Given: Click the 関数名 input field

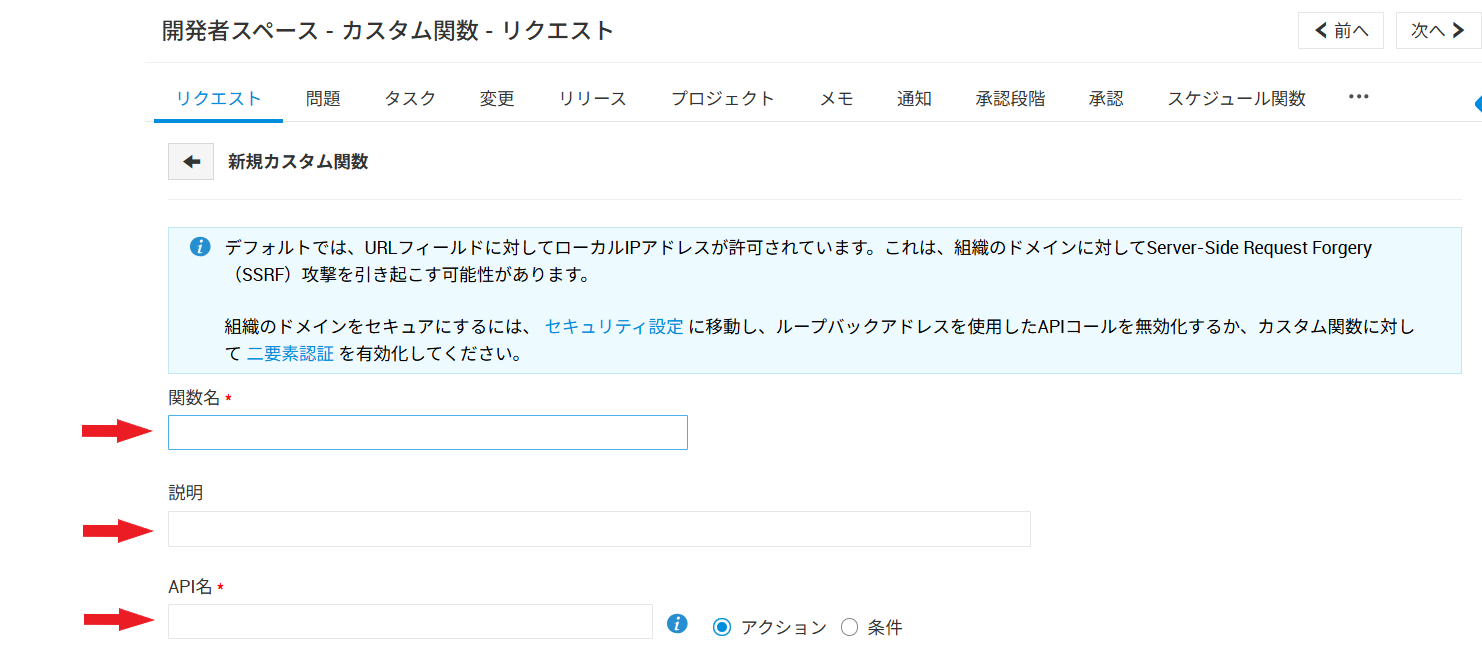Looking at the screenshot, I should click(x=428, y=433).
